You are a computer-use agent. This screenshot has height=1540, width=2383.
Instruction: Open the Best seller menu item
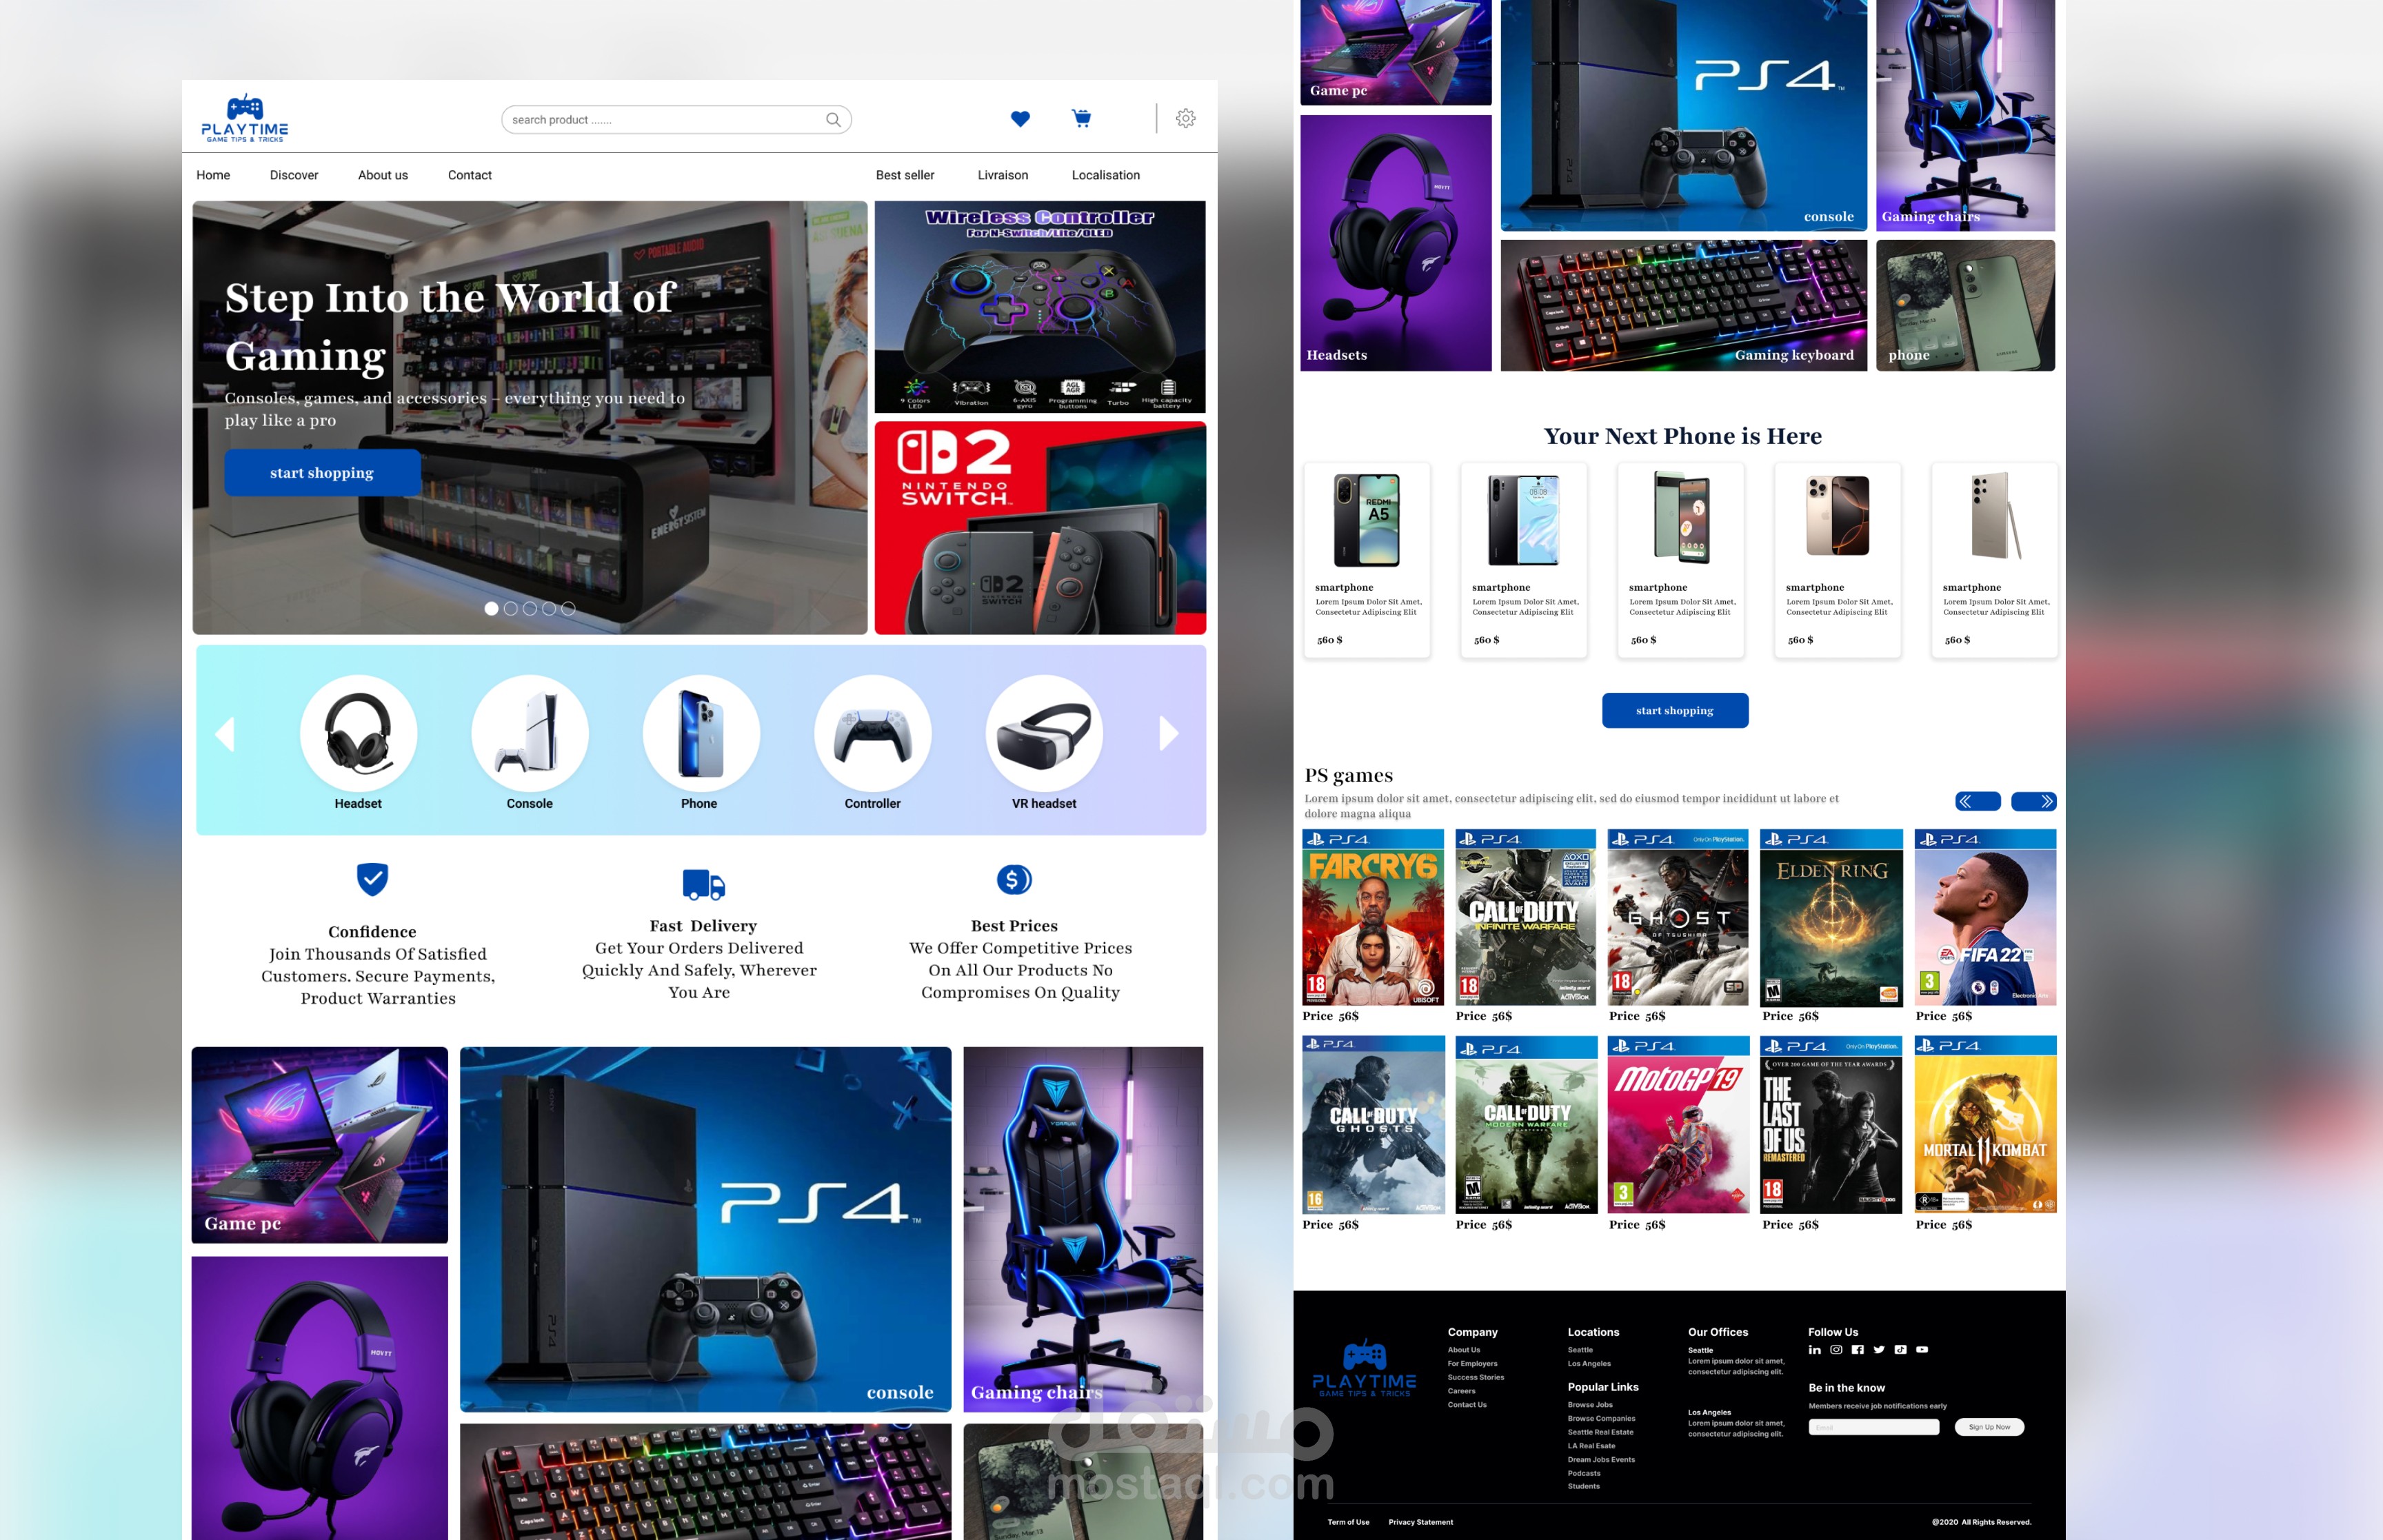(x=905, y=175)
